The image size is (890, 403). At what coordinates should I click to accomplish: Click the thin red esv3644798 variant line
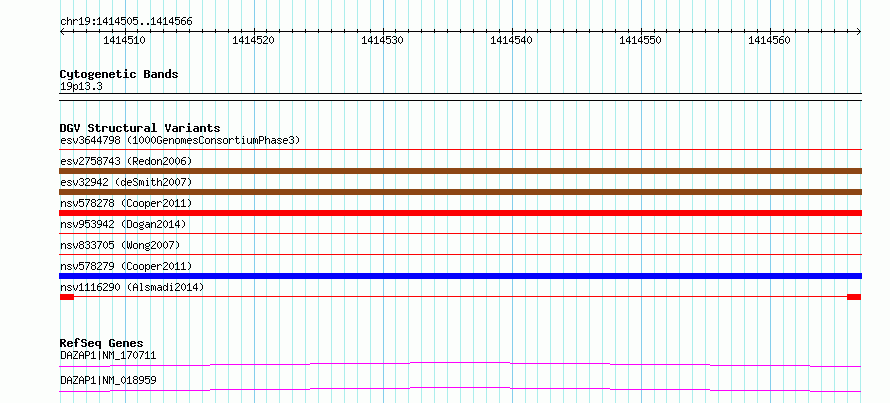click(460, 150)
